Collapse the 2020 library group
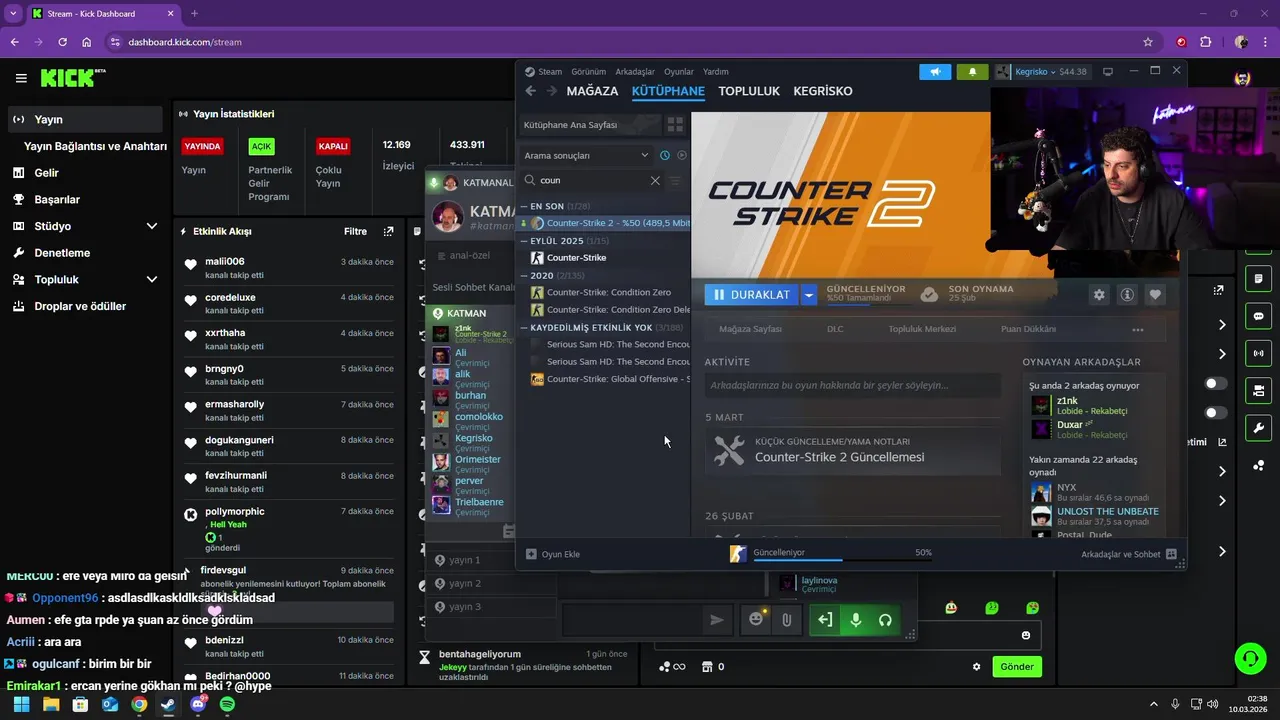The height and width of the screenshot is (720, 1280). tap(523, 275)
